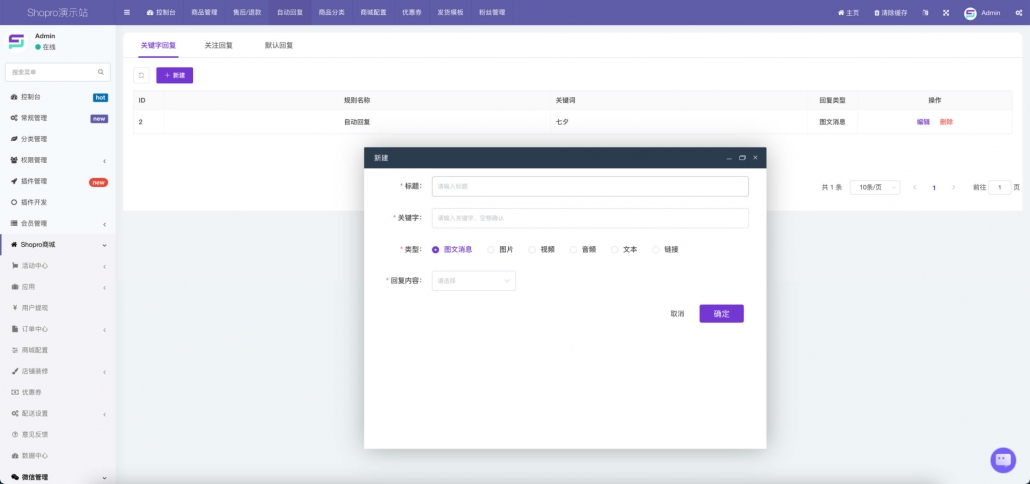Open the 控制台 tab in top navigation
This screenshot has height=484, width=1030.
coord(161,12)
